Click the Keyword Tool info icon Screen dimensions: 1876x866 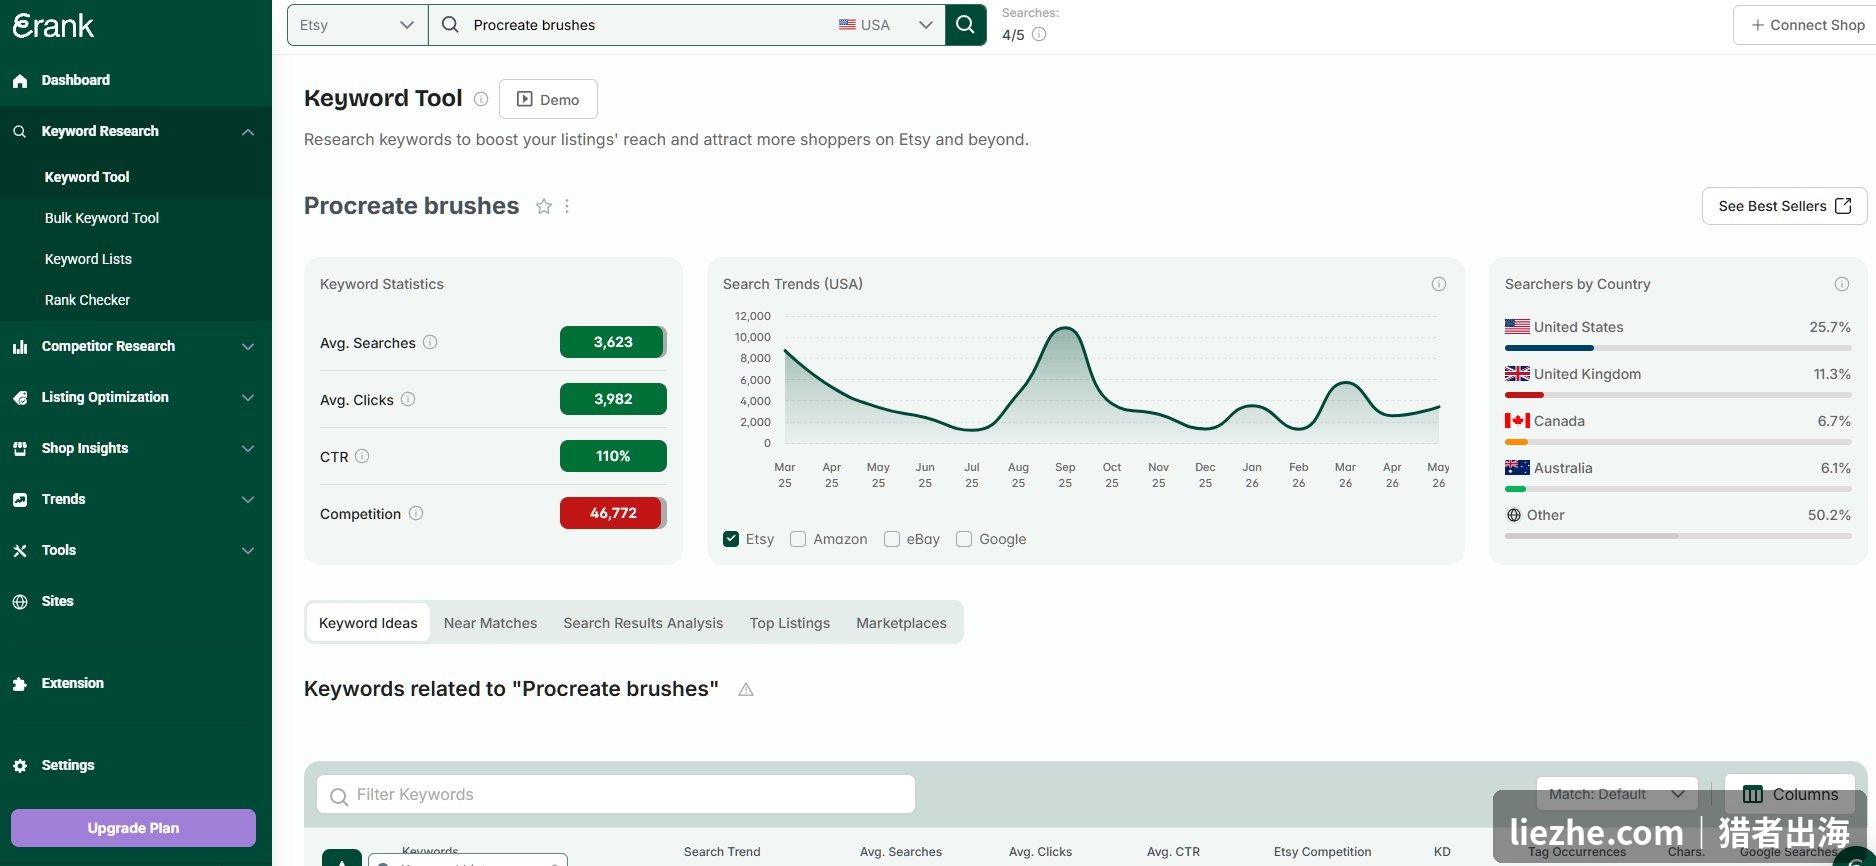(481, 99)
